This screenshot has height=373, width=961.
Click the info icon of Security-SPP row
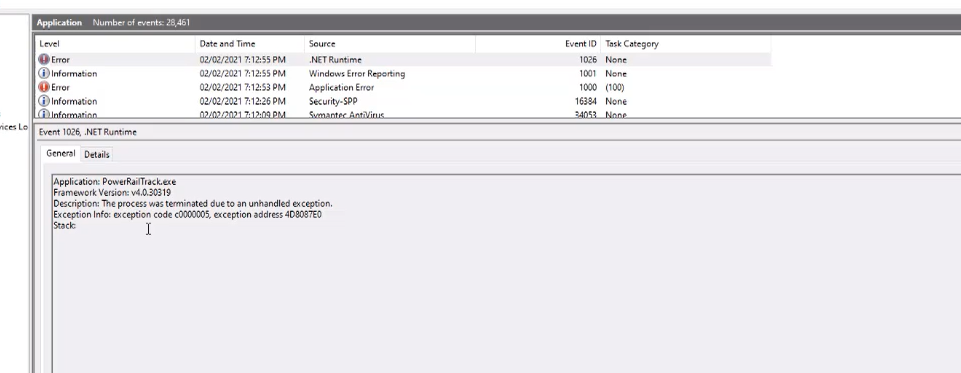point(44,101)
